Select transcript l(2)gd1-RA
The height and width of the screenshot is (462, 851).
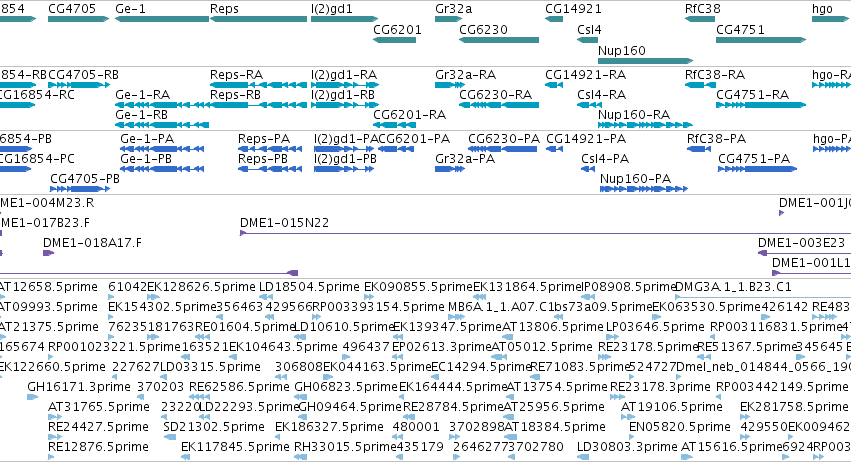point(345,85)
